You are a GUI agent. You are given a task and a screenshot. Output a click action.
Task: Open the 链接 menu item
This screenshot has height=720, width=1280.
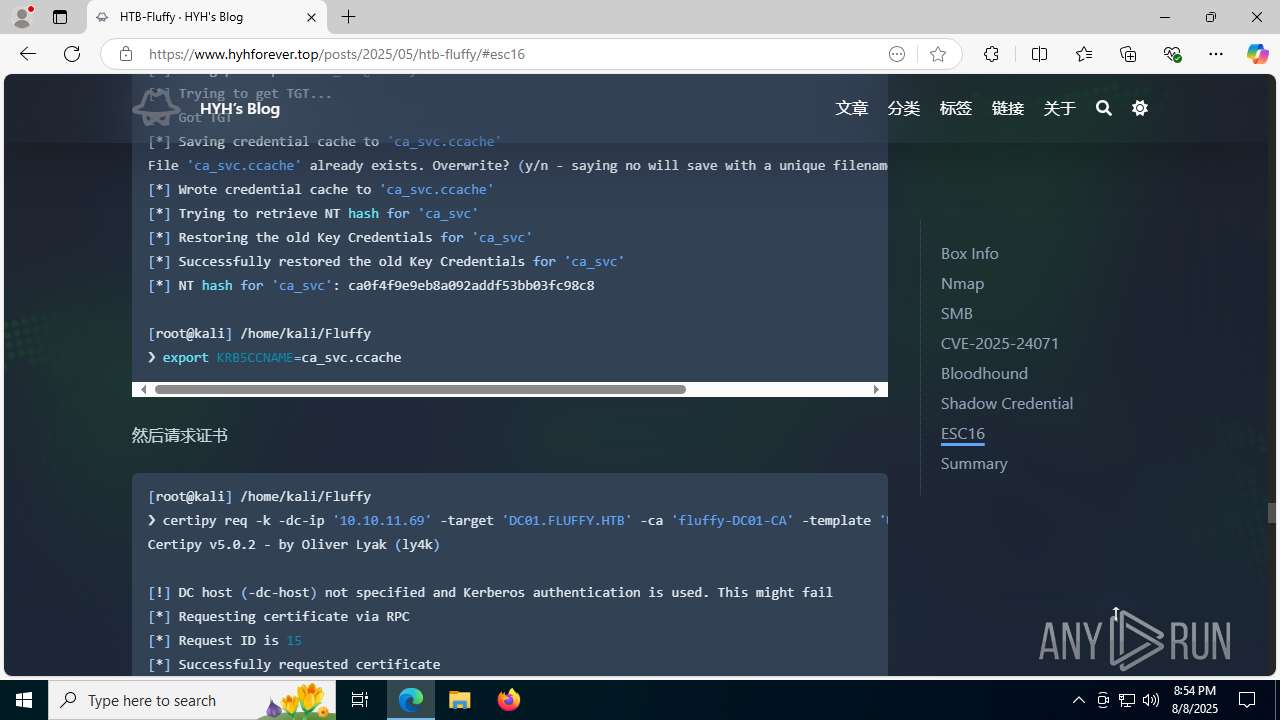(1008, 108)
